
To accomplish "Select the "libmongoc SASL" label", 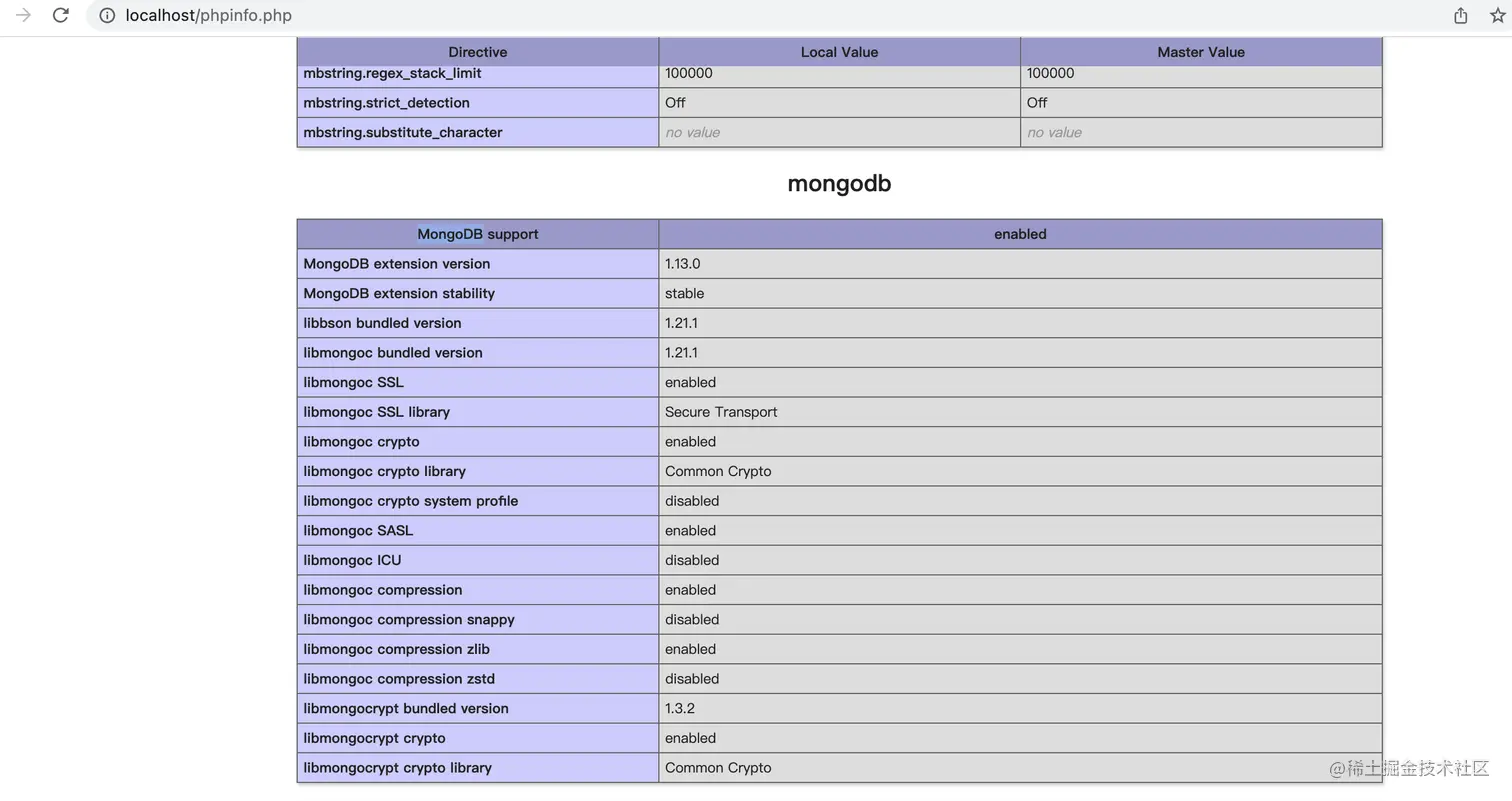I will pos(358,531).
